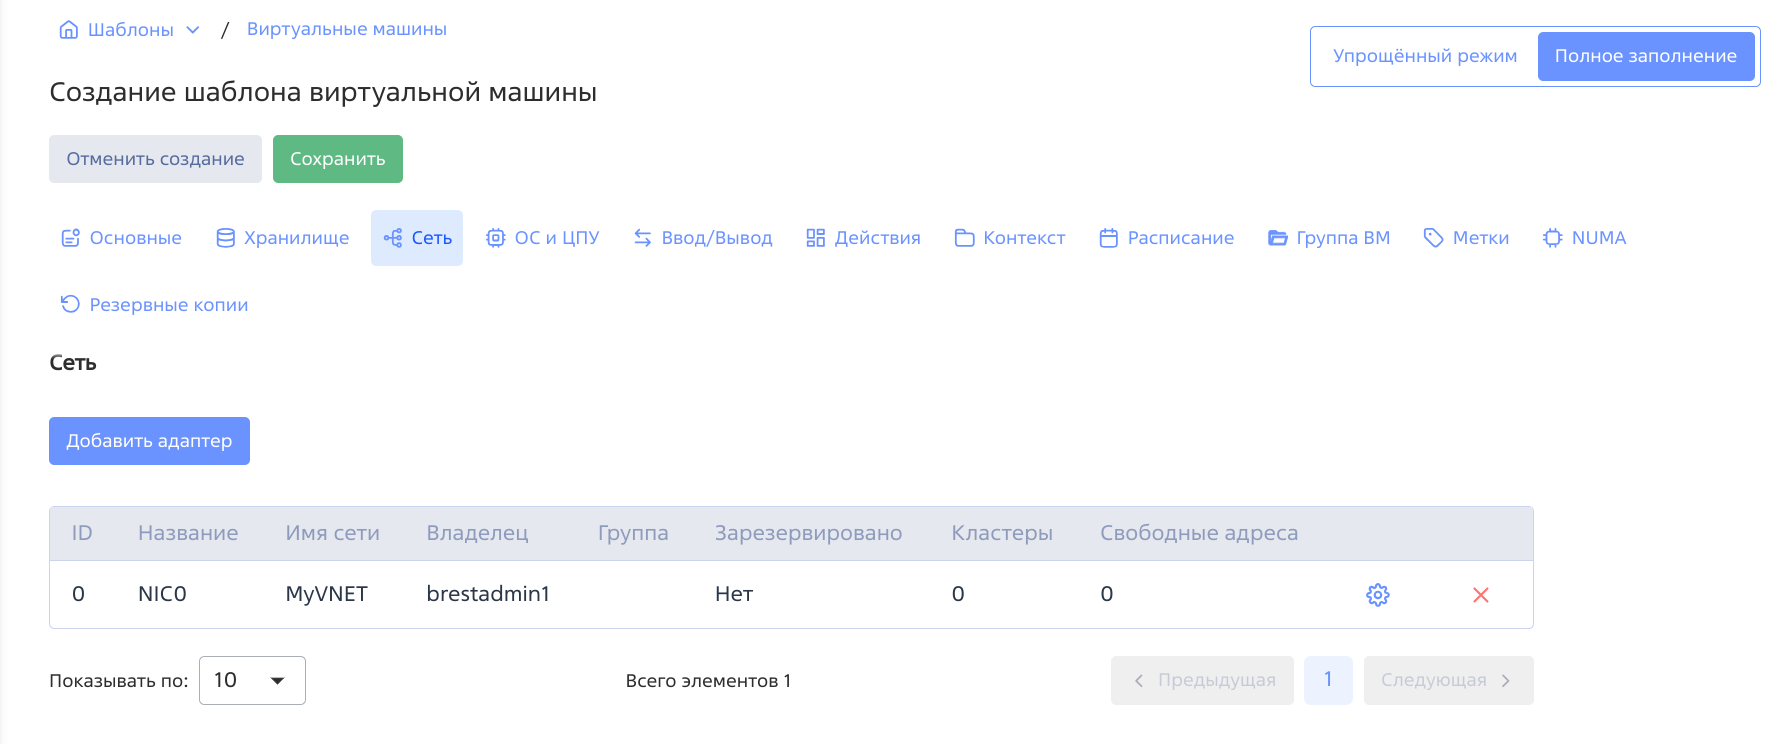This screenshot has width=1768, height=744.
Task: Open the rows-per-page dropdown showing 10
Action: coord(252,680)
